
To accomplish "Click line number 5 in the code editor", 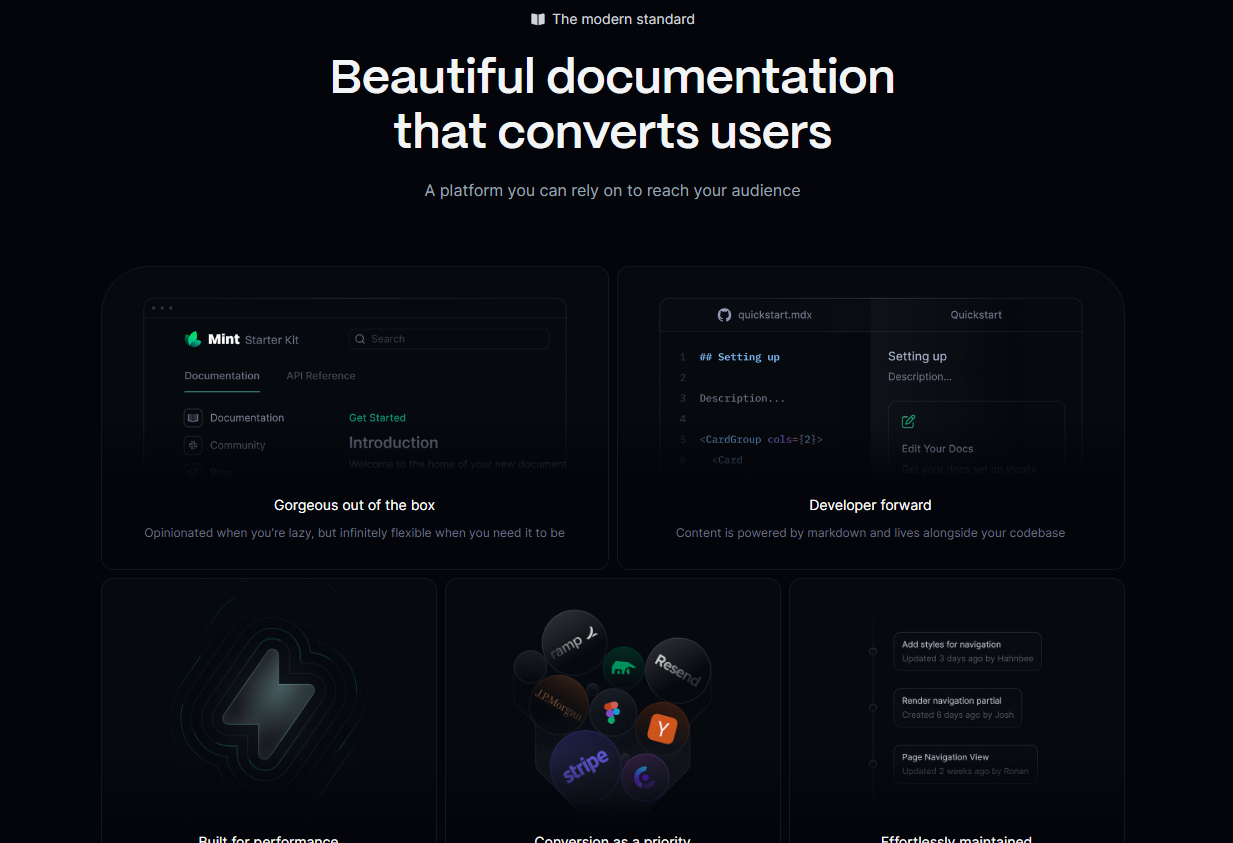I will (682, 439).
